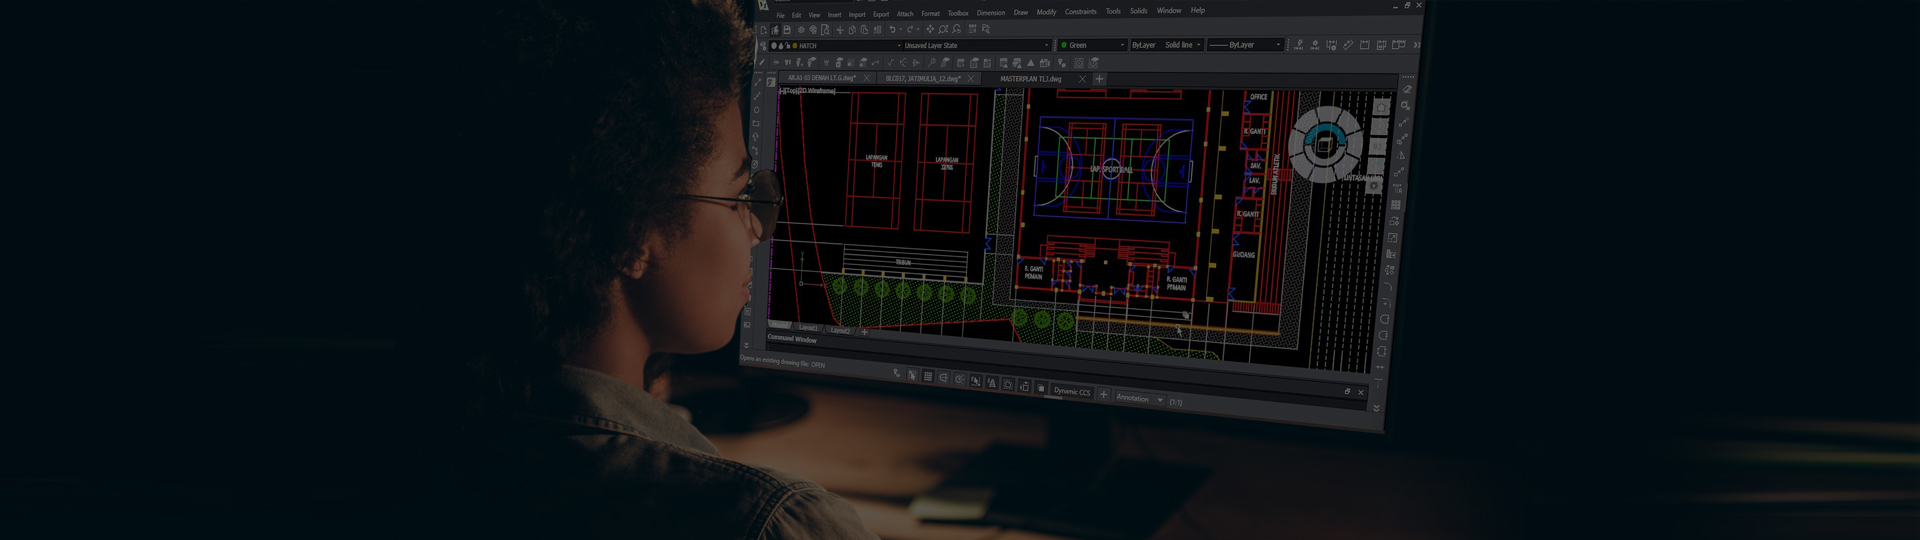Viewport: 1920px width, 540px height.
Task: Open the Unsaved Layer State dropdown
Action: tap(1046, 45)
